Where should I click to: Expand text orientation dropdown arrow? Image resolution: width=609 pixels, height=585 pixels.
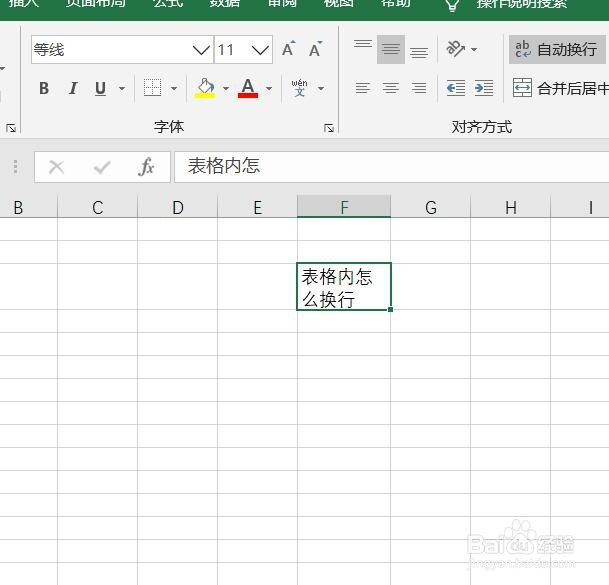click(x=474, y=49)
